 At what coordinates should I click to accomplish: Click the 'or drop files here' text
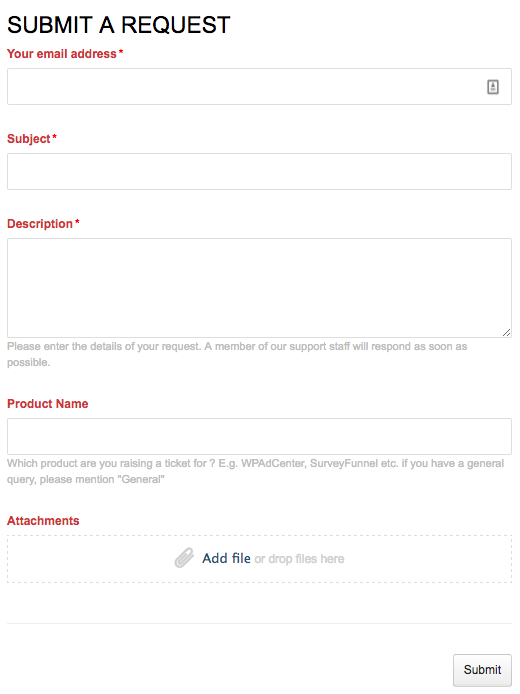[300, 559]
